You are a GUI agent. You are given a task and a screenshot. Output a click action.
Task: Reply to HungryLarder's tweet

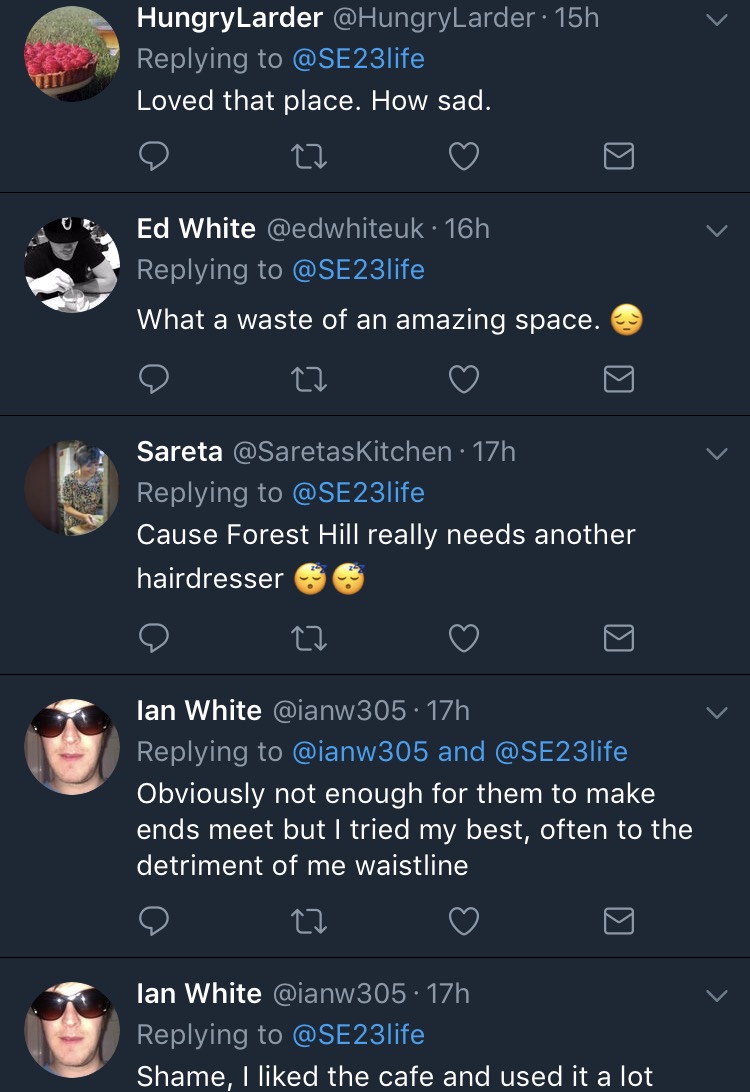[x=153, y=156]
